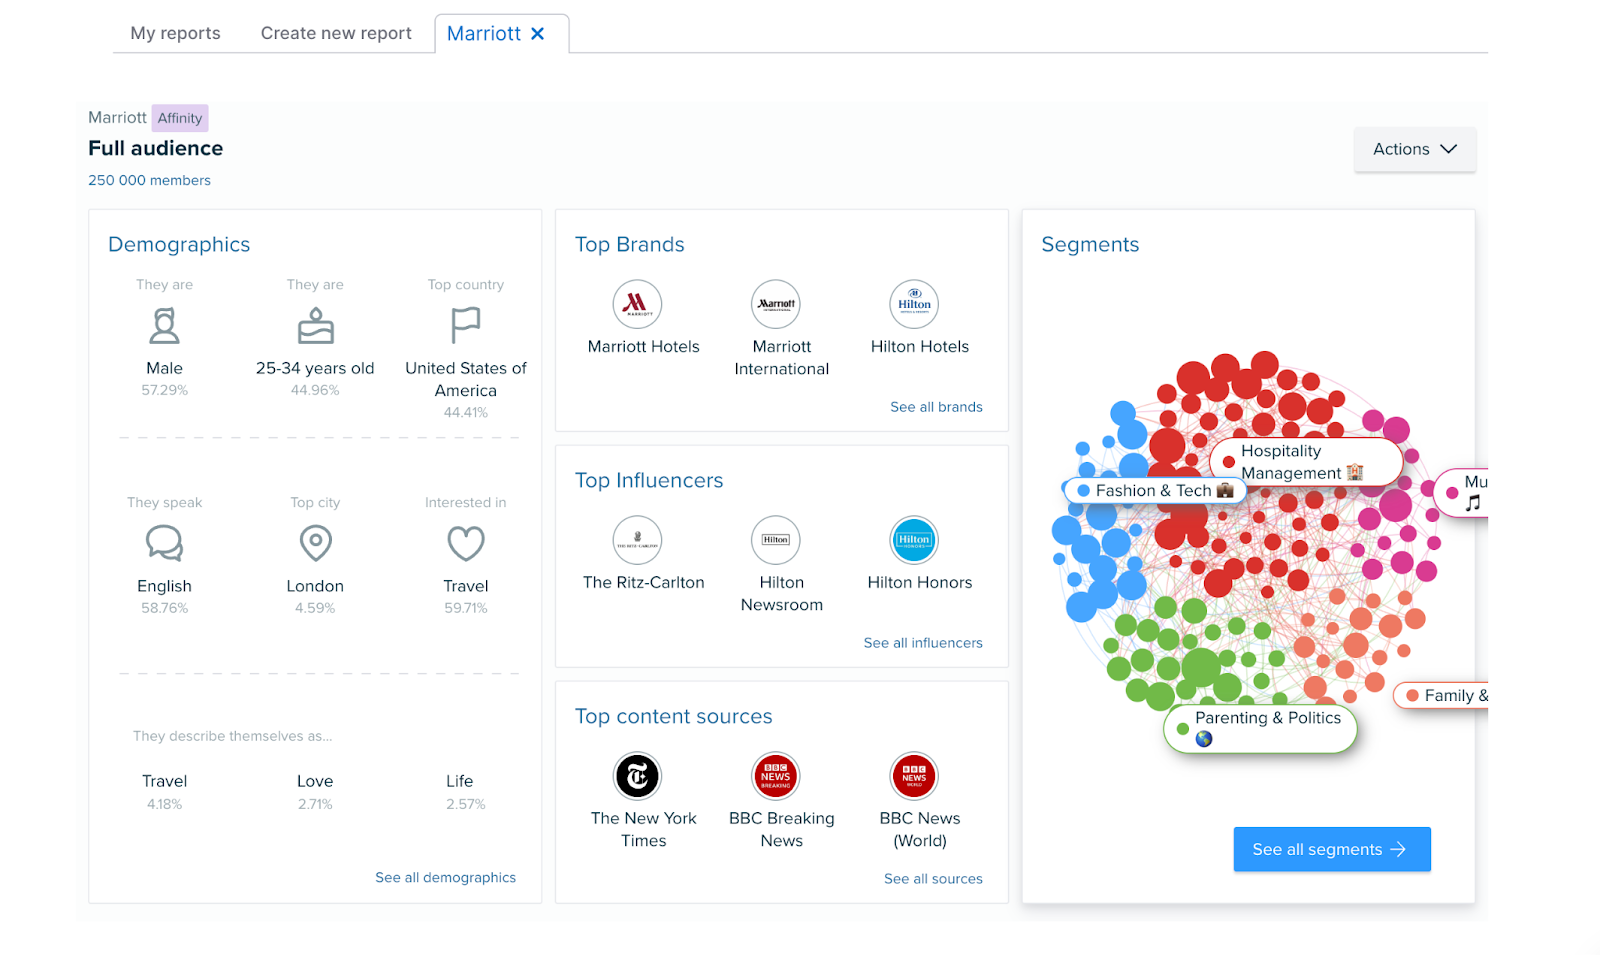The image size is (1600, 955).
Task: Click the Top Influencers heading
Action: [x=648, y=480]
